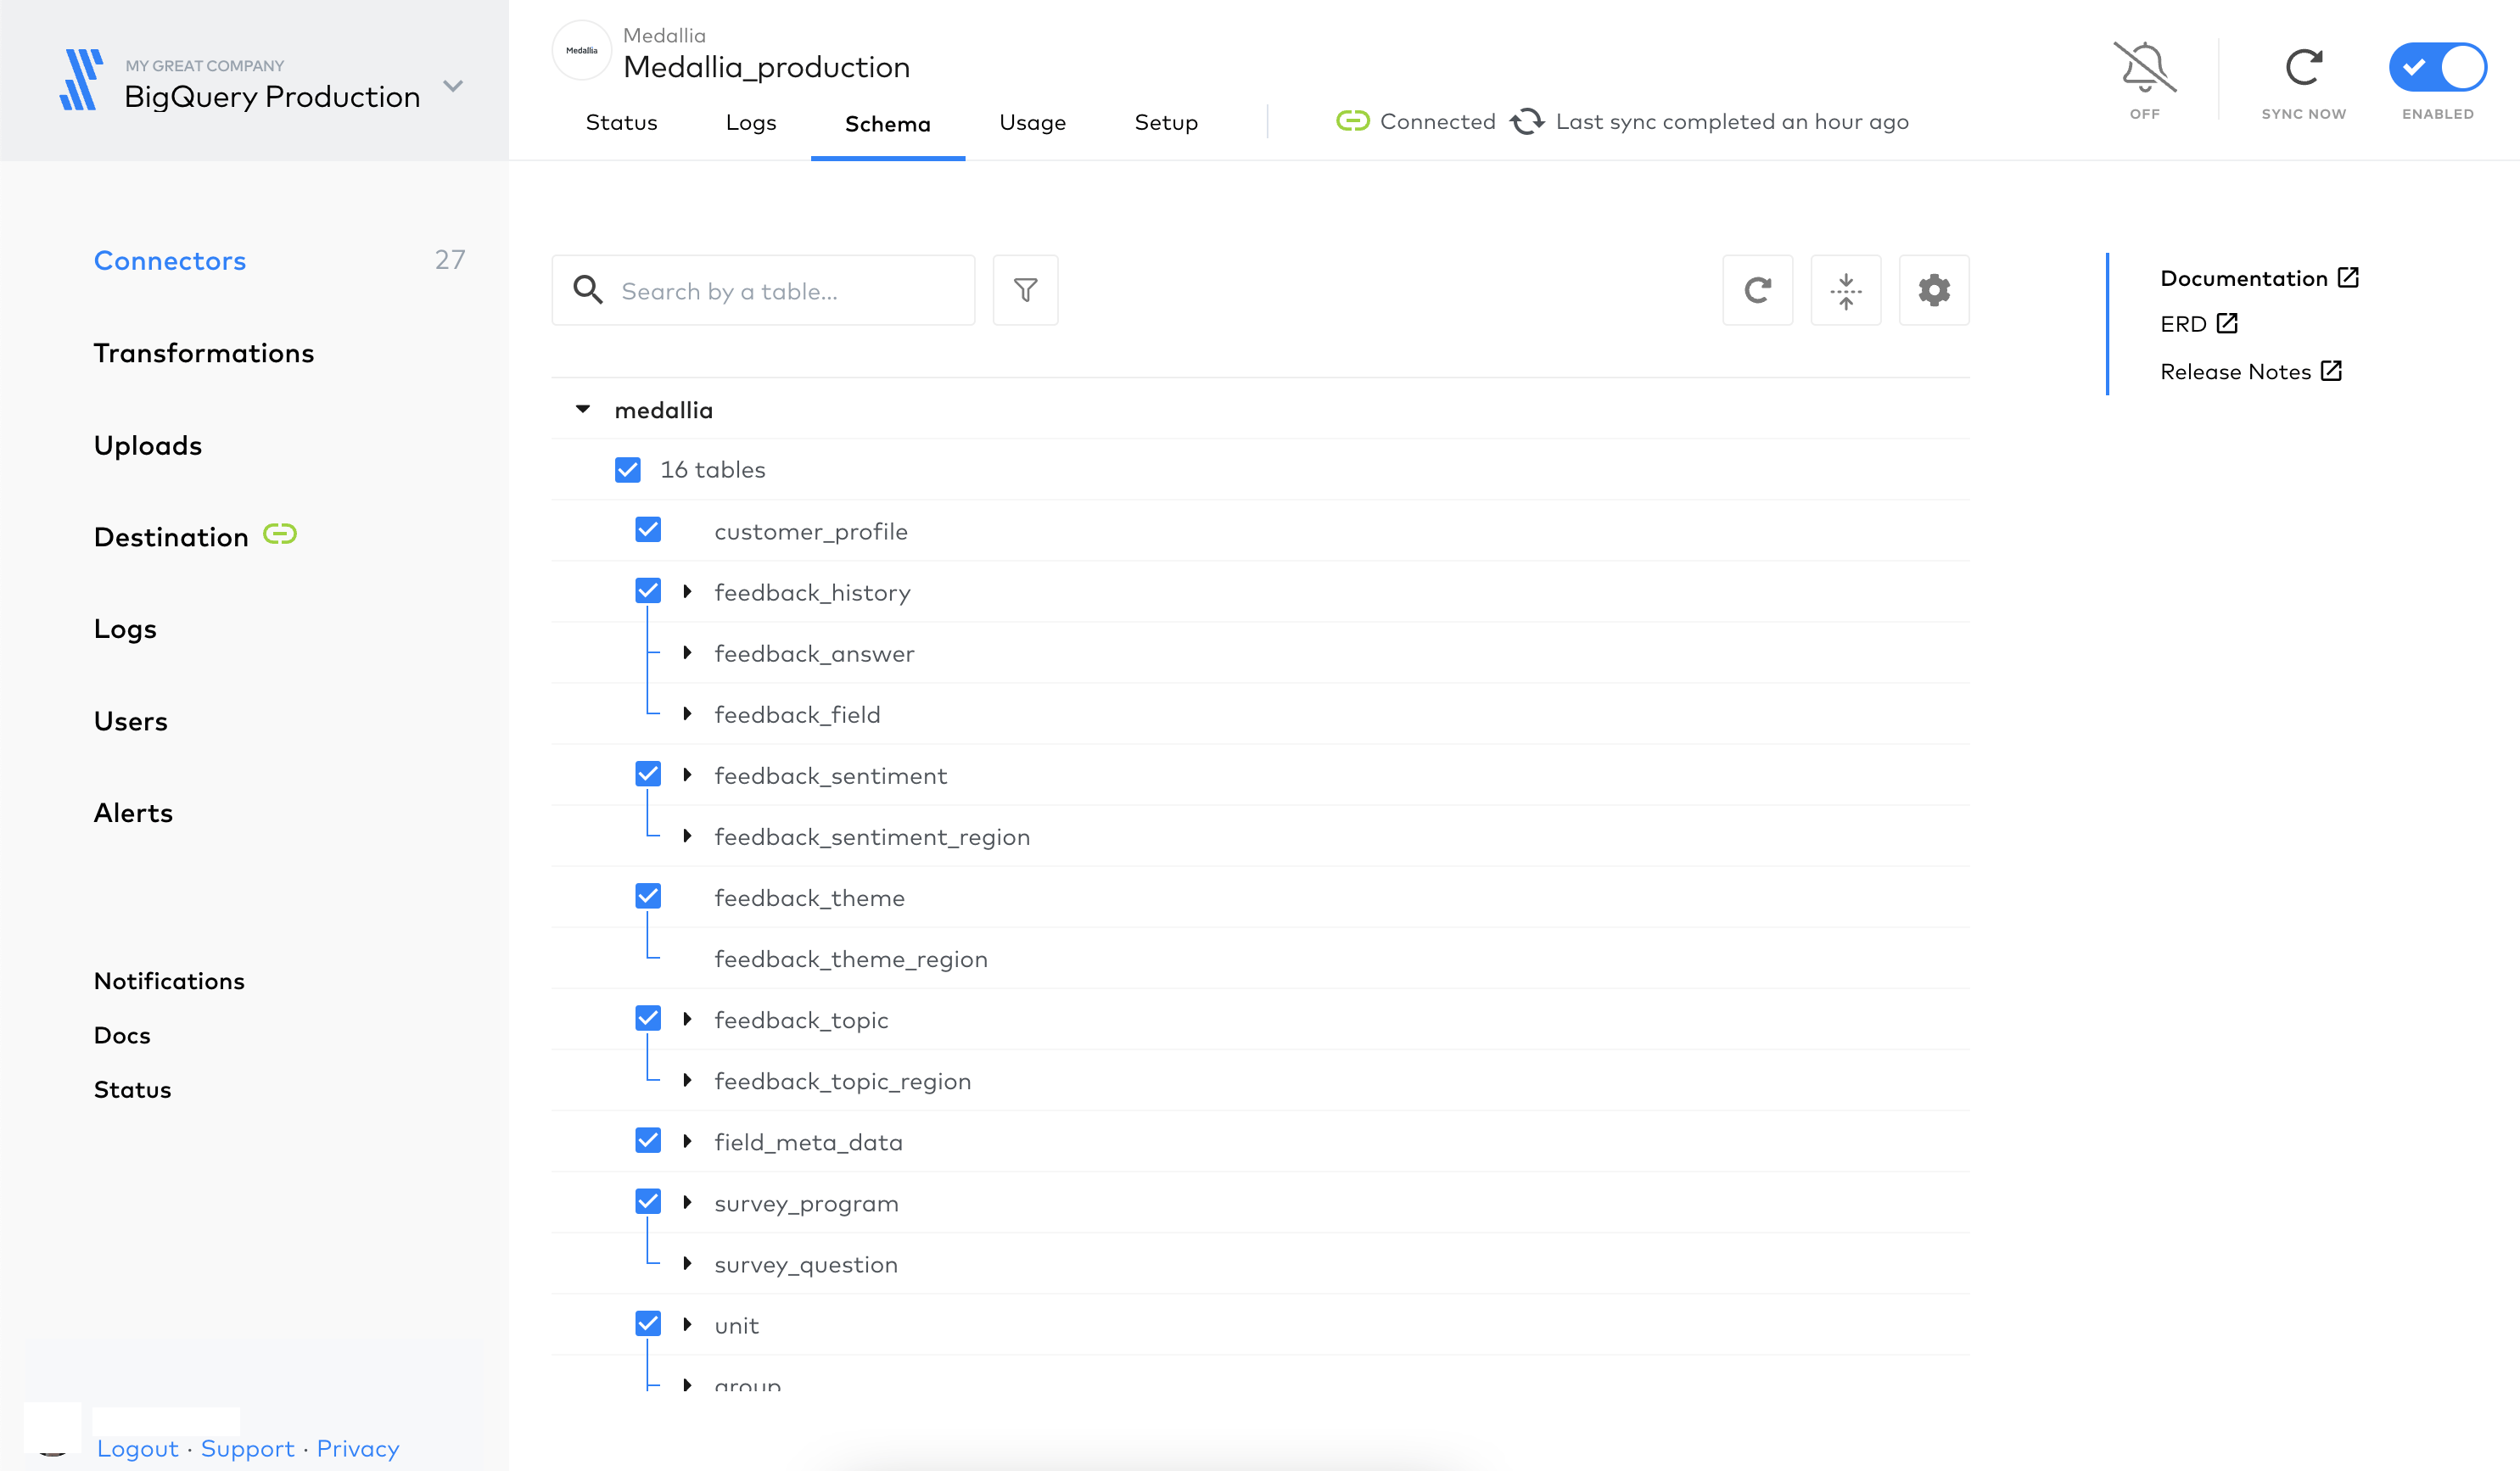Open sidebar Logs page
Screen dimensions: 2520x1471
[125, 629]
